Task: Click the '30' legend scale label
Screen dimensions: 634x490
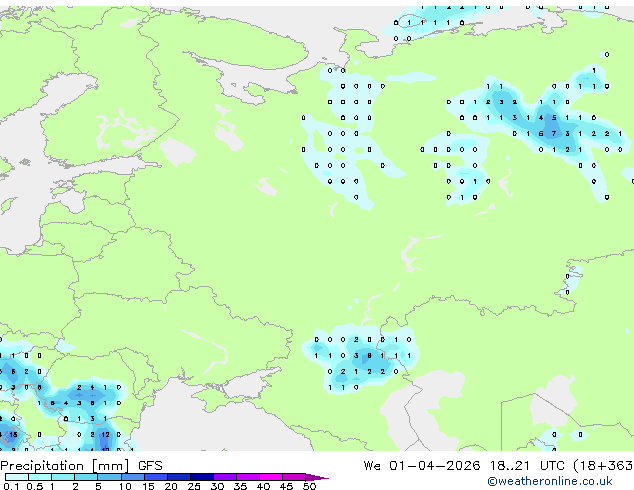Action: [217, 486]
